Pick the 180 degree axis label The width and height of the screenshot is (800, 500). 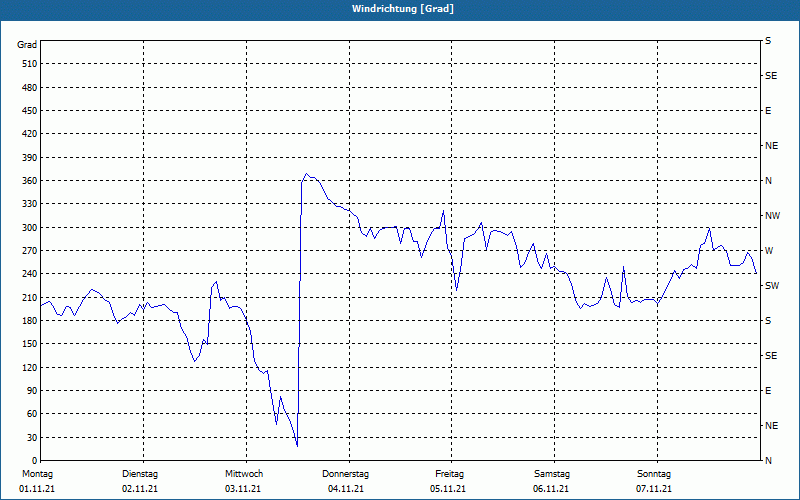coord(29,321)
